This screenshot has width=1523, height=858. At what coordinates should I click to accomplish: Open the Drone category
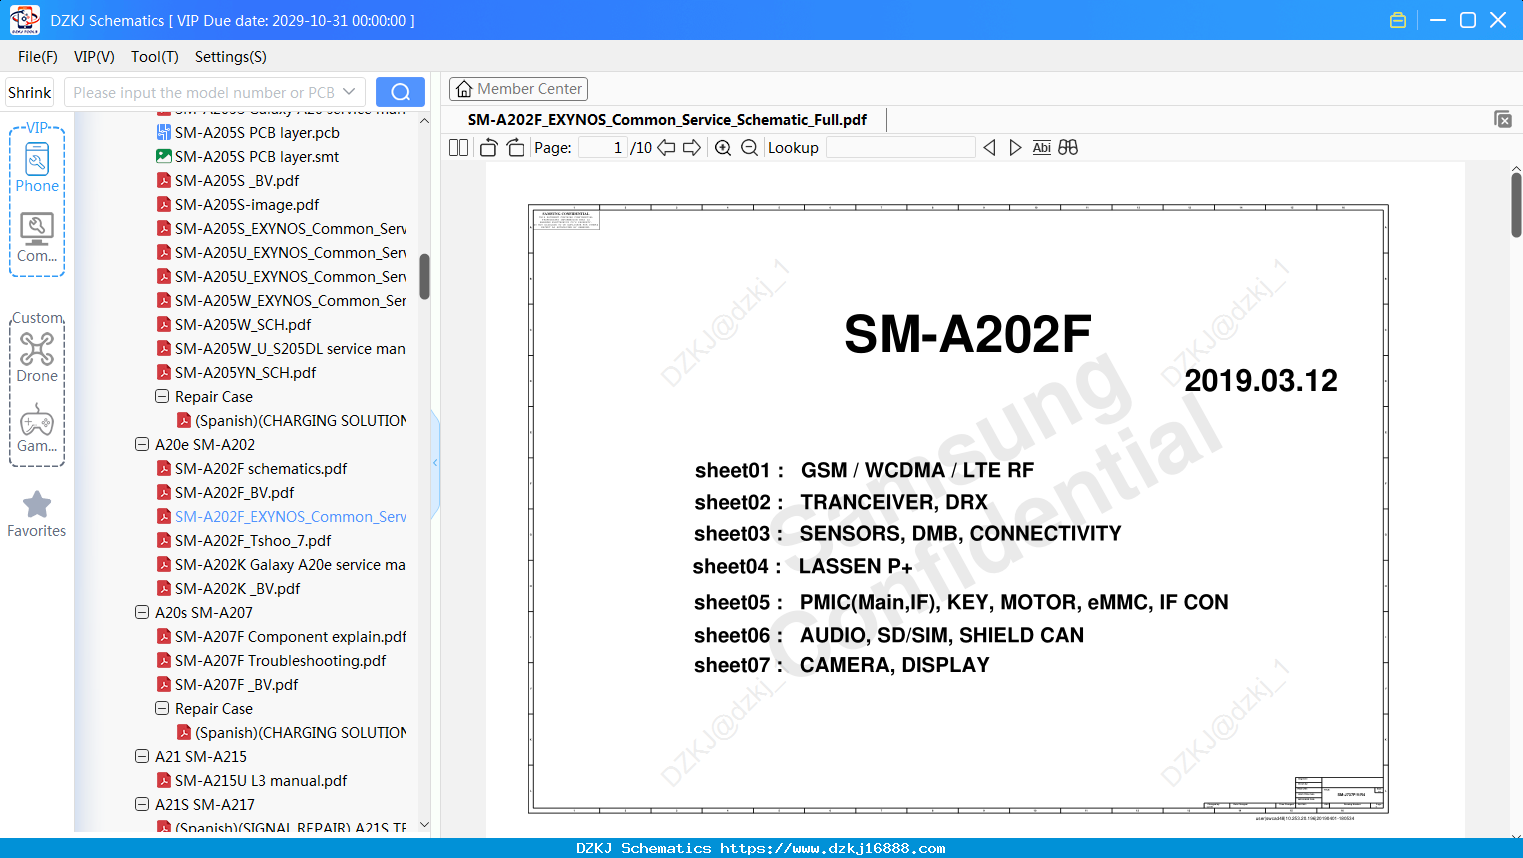[37, 357]
